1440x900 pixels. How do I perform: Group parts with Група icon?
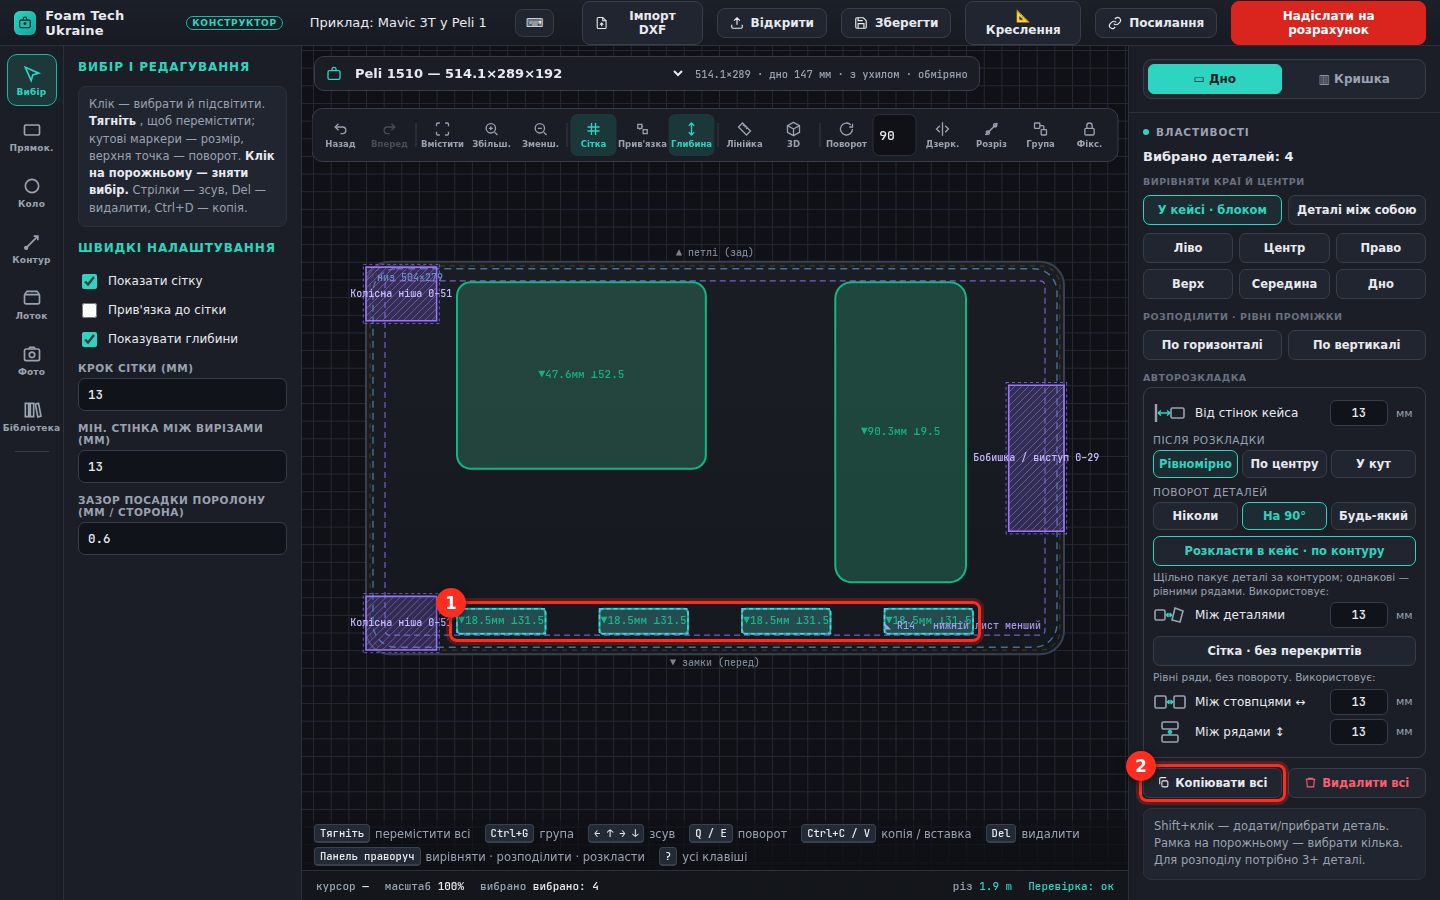[x=1040, y=135]
